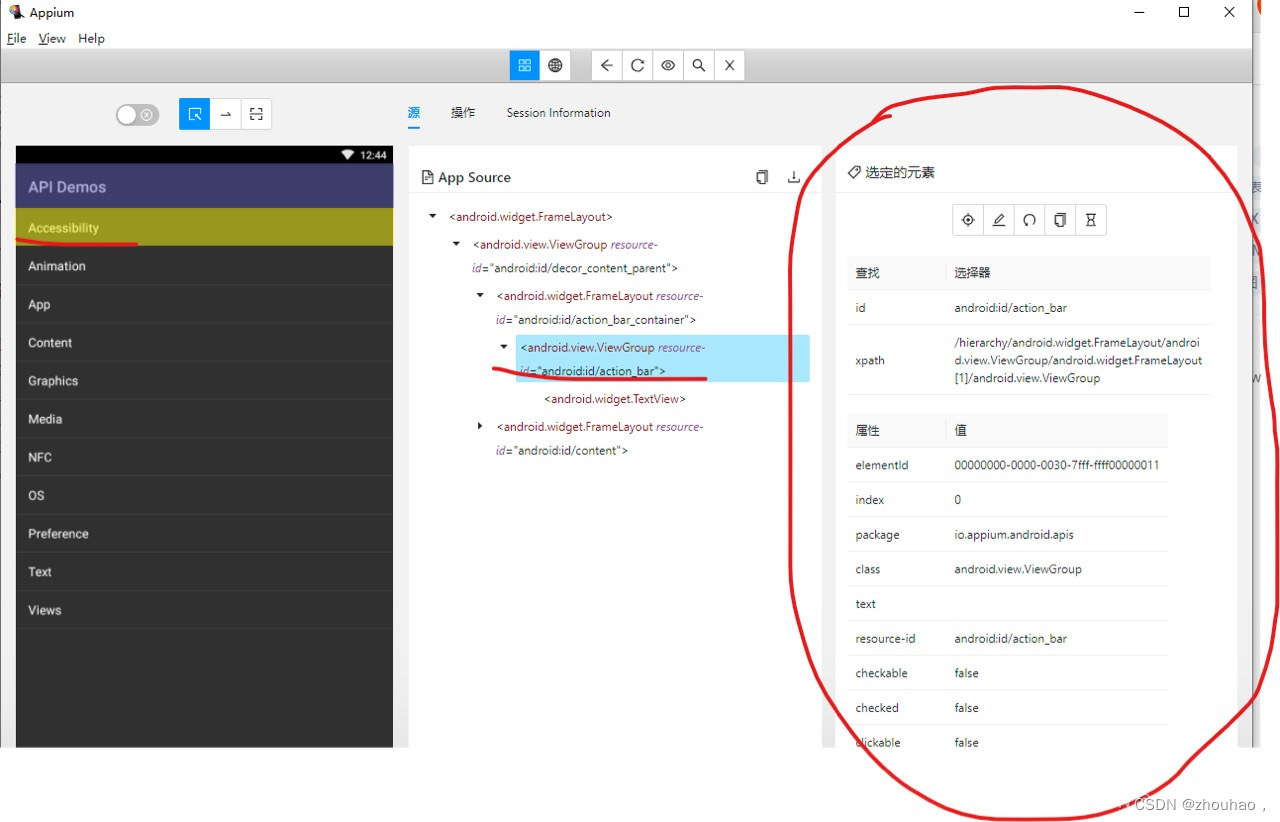Tap Graphics in the device list
Viewport: 1280px width, 822px height.
pos(204,381)
